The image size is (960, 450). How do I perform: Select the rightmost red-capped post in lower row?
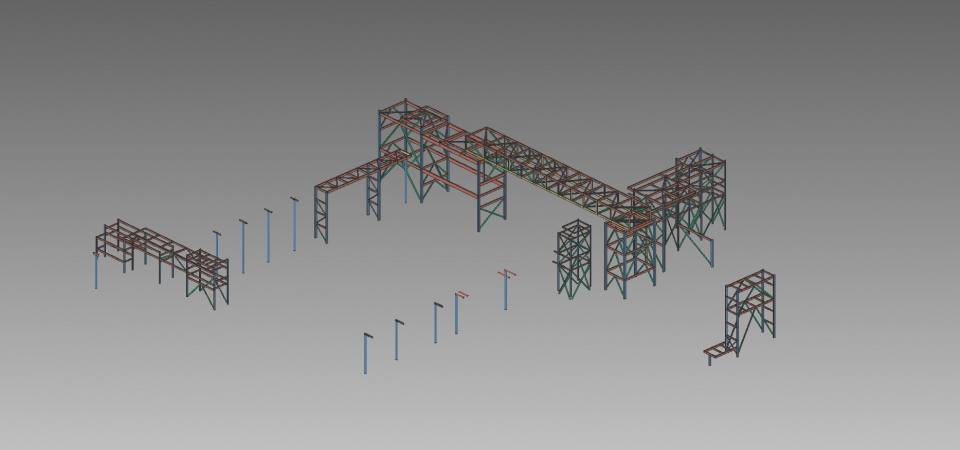(x=506, y=290)
